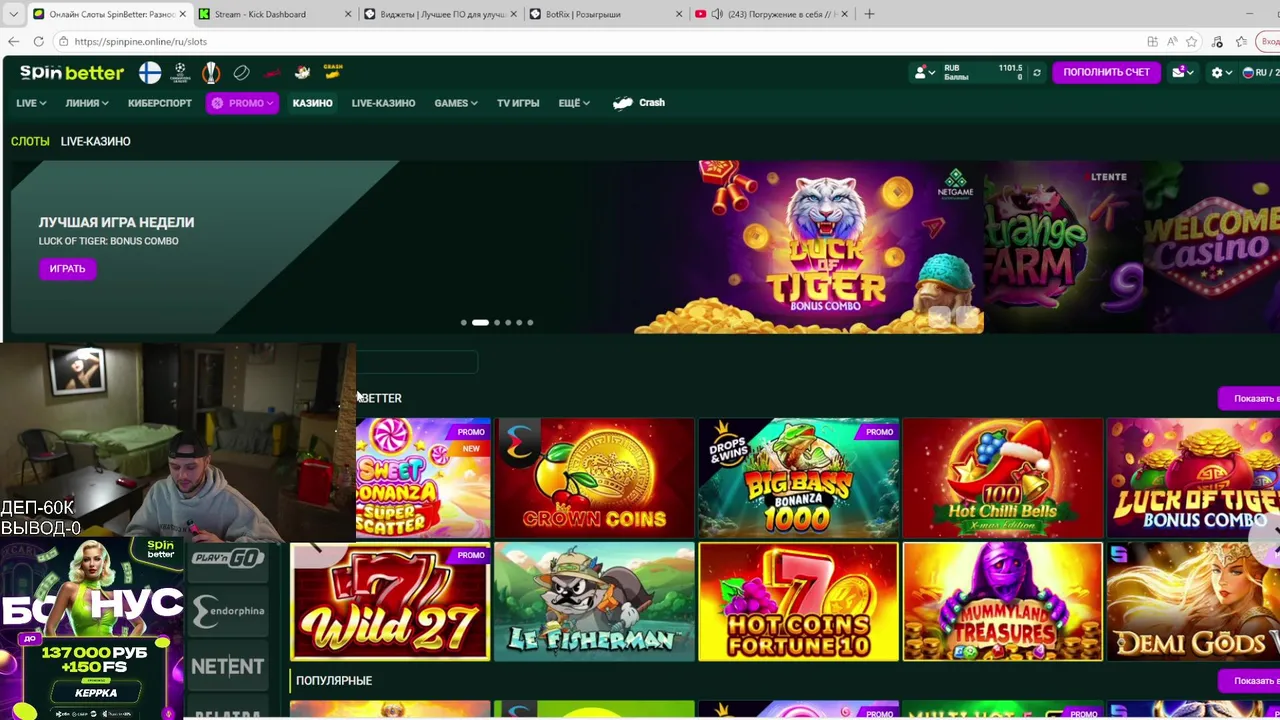Open the messages envelope dropdown
1280x720 pixels.
coord(1183,72)
